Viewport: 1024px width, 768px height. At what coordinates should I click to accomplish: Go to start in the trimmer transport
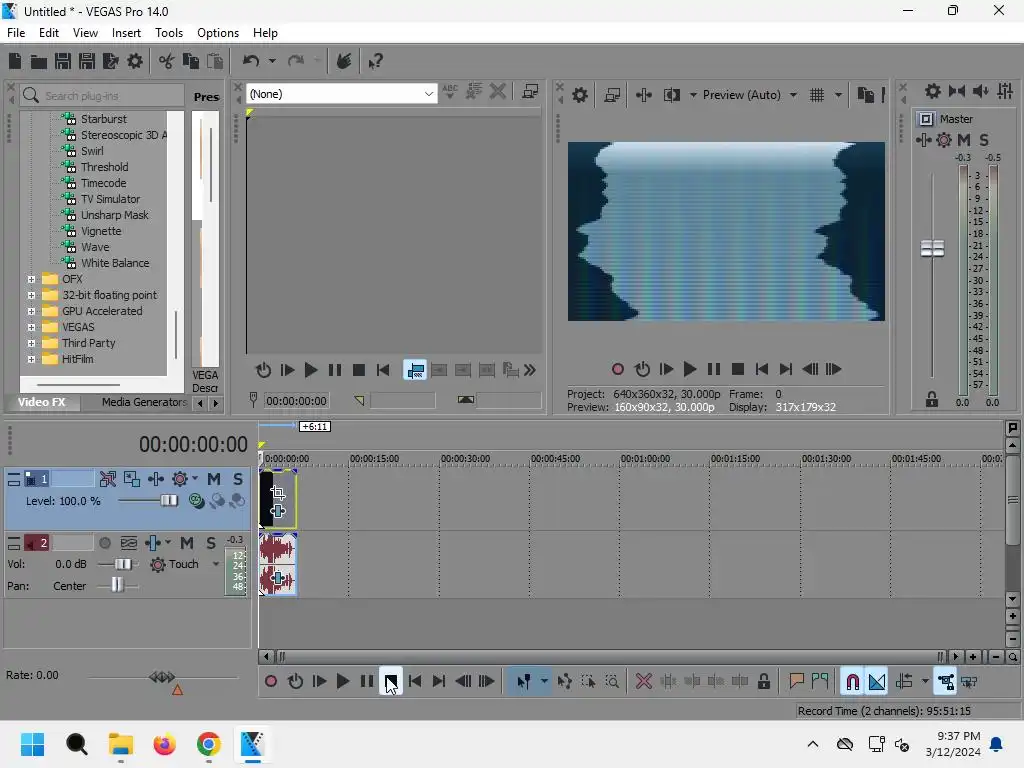383,370
